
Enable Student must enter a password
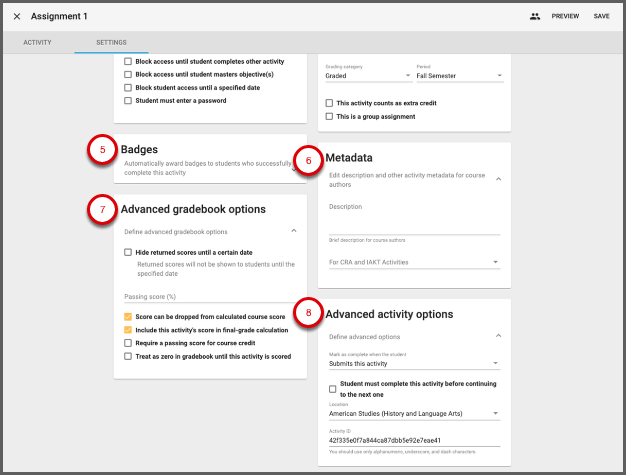(x=128, y=101)
